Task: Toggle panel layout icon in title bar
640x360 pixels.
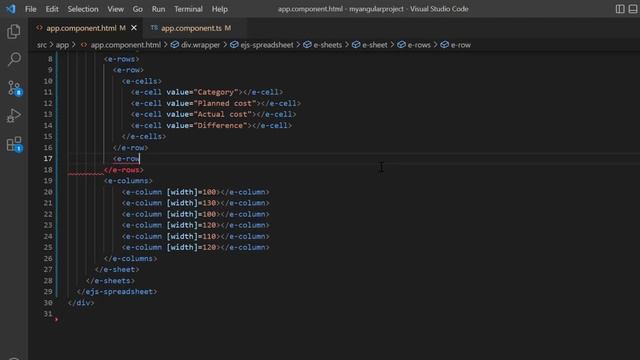Action: pyautogui.click(x=633, y=9)
